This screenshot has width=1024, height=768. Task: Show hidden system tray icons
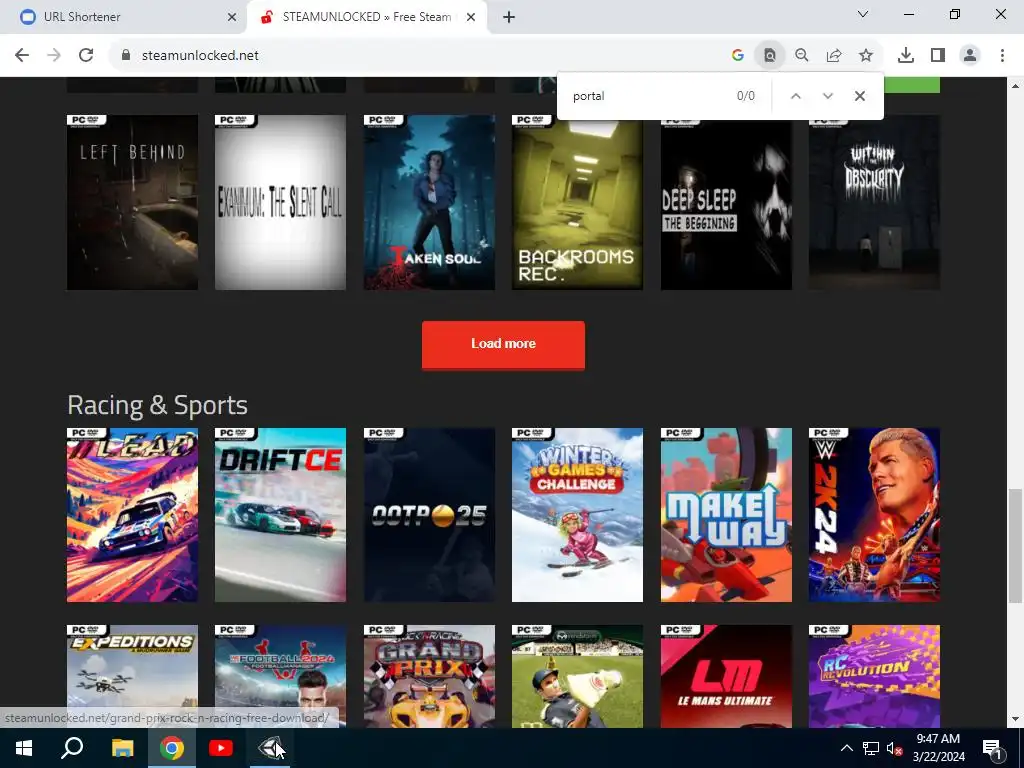click(846, 748)
